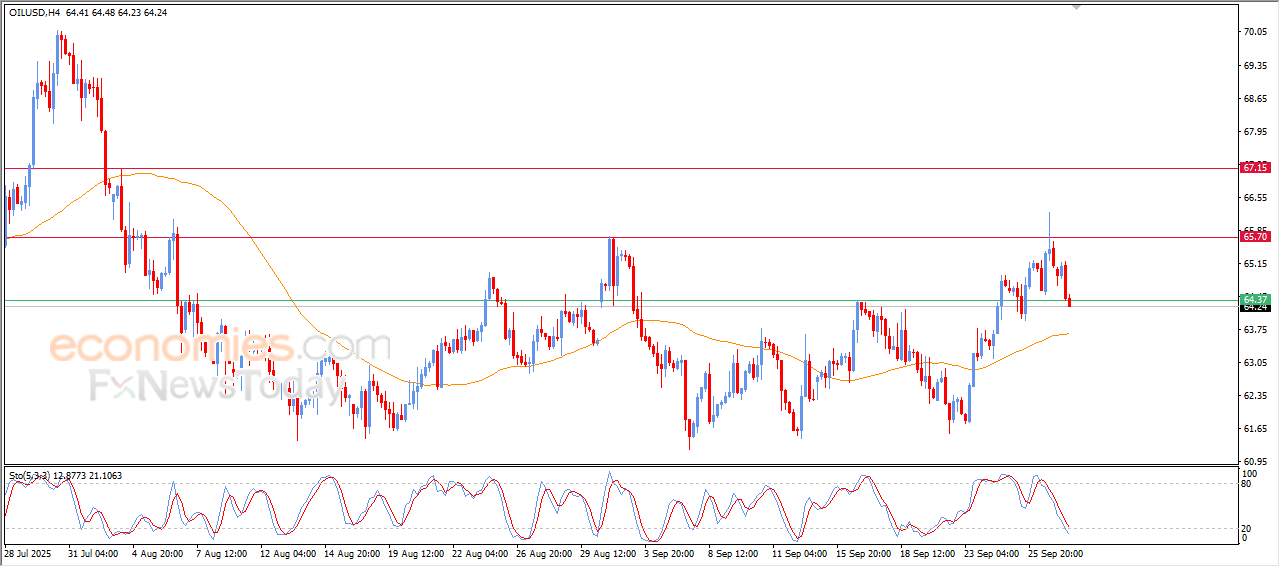Click the 70.05 price axis label
The height and width of the screenshot is (567, 1280).
[x=1255, y=32]
